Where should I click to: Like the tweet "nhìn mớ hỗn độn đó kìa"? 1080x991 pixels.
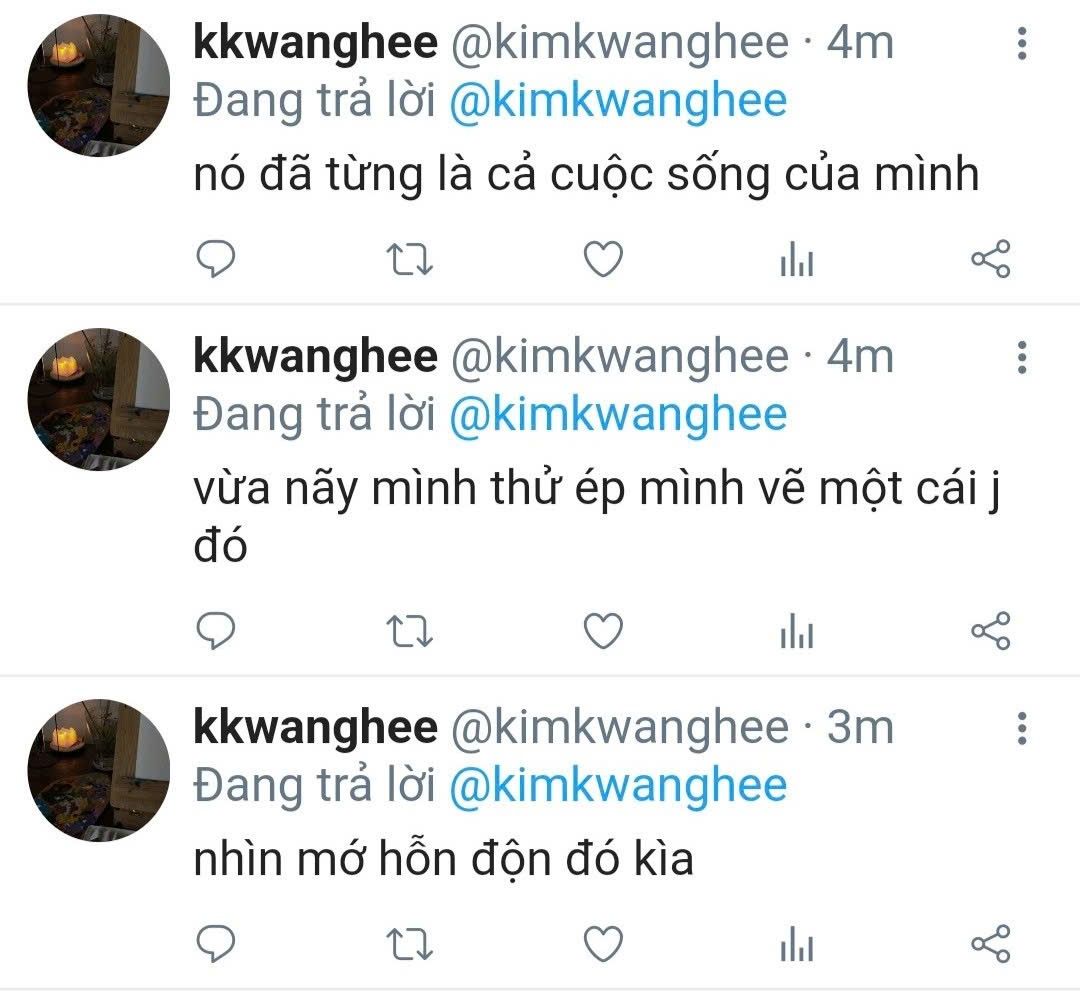(x=603, y=943)
